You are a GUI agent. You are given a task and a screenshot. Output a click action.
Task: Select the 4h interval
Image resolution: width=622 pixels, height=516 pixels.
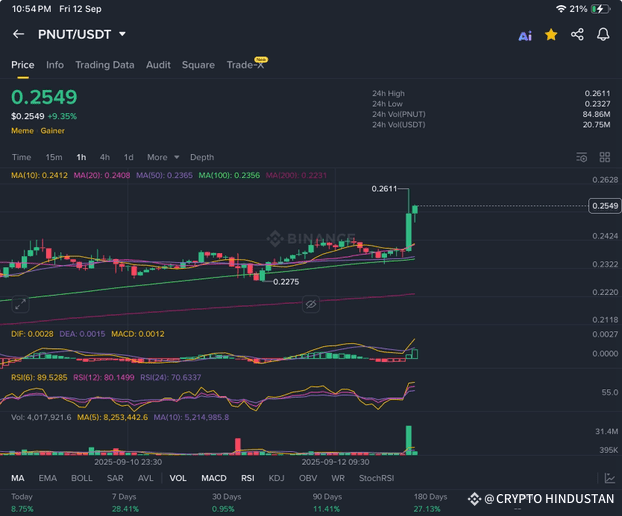(x=105, y=157)
